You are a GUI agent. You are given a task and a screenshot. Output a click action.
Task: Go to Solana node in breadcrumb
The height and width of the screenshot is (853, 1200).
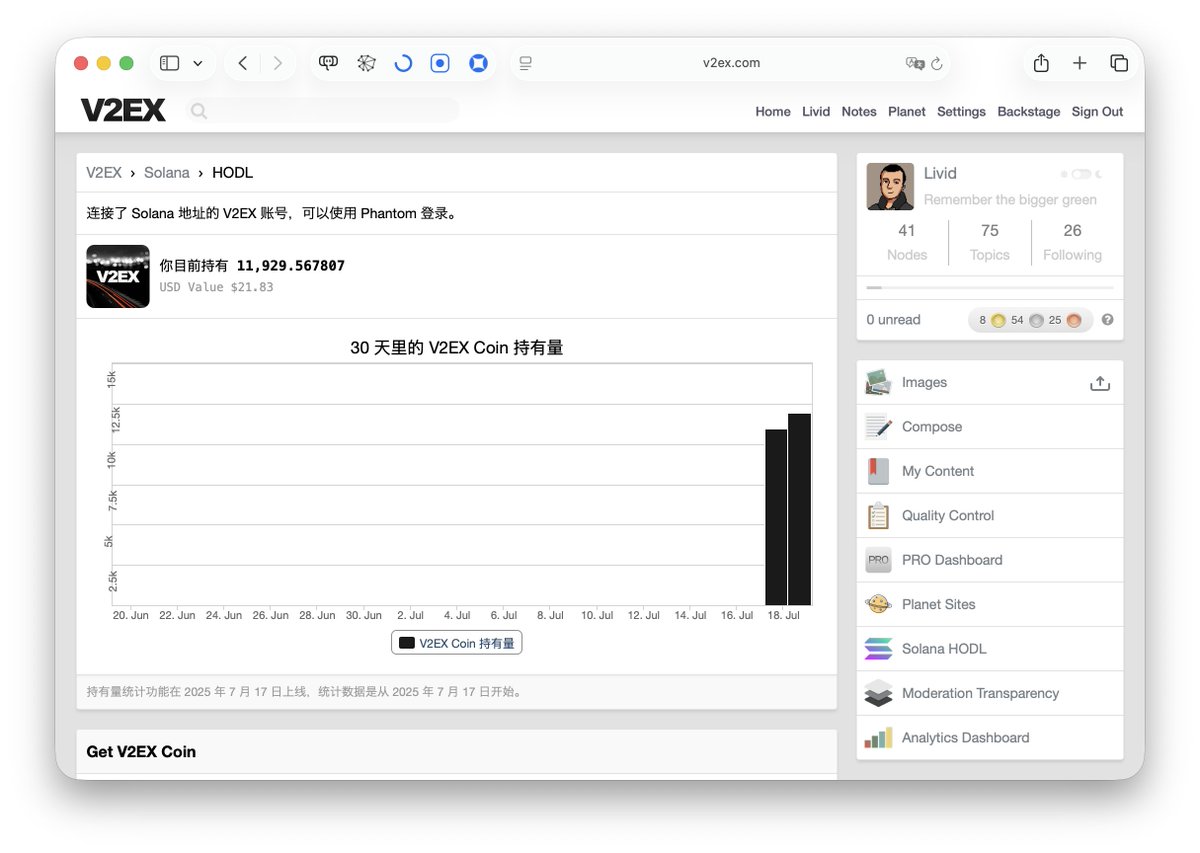167,173
